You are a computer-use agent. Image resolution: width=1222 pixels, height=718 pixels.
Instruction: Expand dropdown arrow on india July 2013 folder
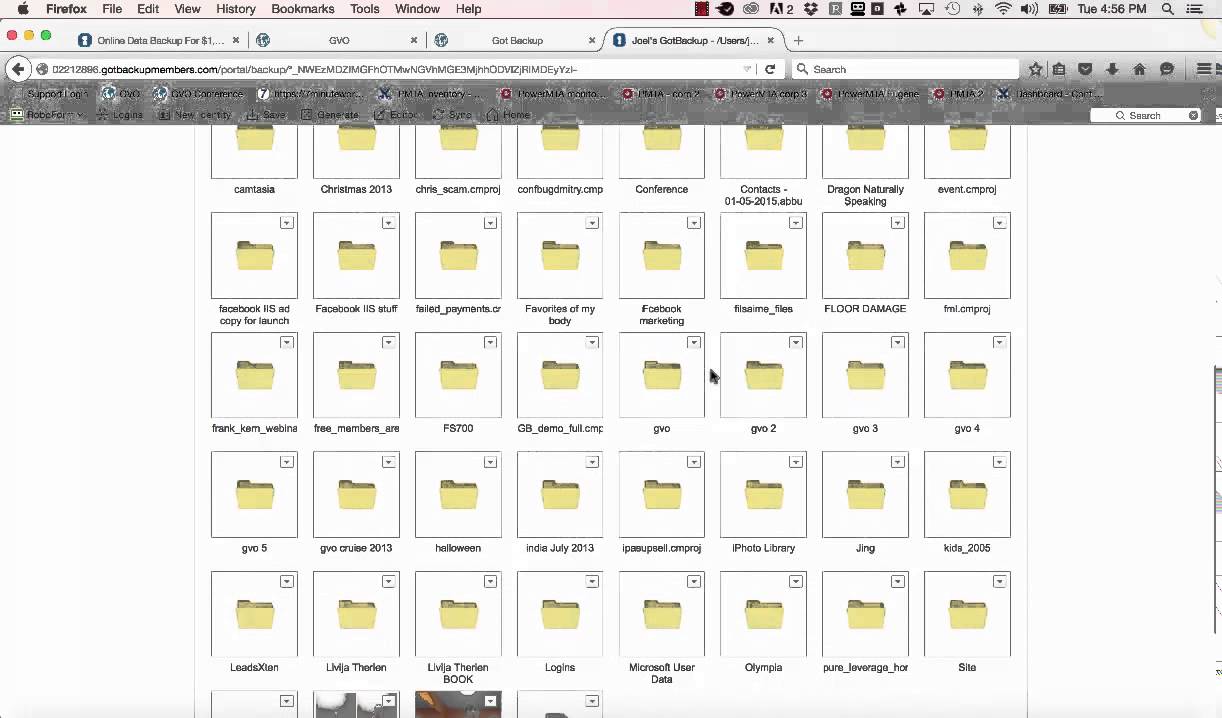pos(592,462)
